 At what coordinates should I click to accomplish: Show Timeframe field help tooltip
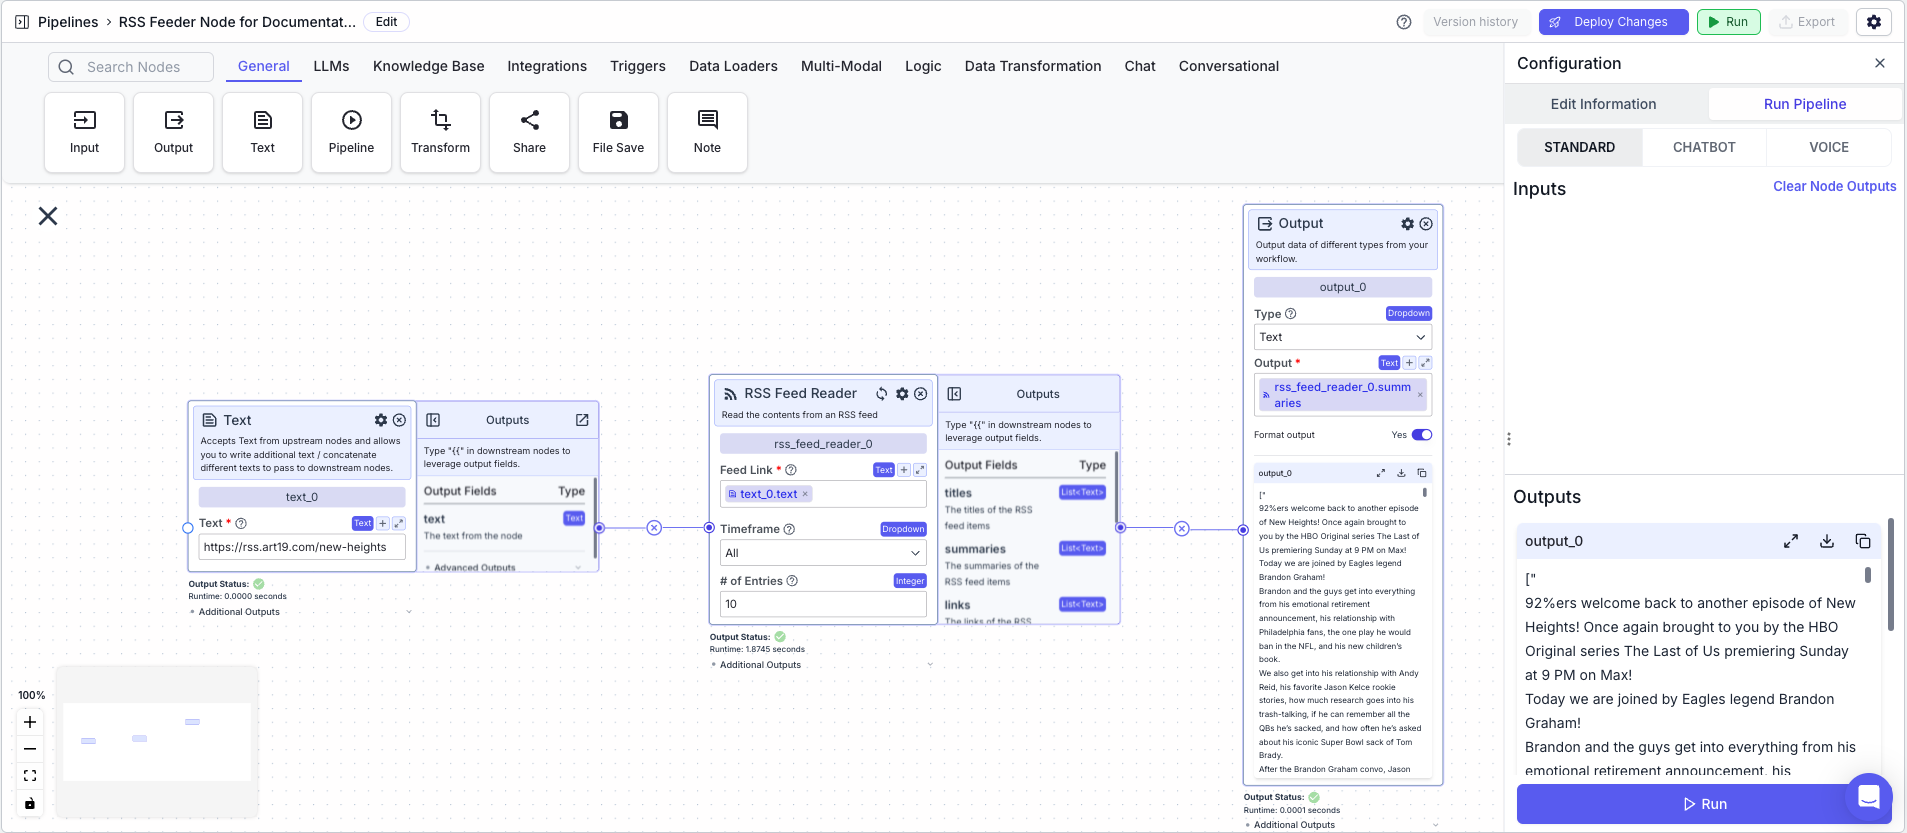[789, 529]
